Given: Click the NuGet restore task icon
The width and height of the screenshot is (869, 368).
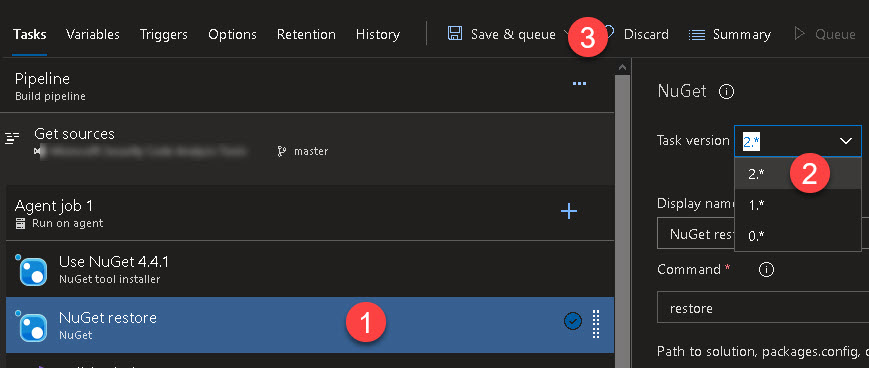Looking at the screenshot, I should click(x=33, y=327).
